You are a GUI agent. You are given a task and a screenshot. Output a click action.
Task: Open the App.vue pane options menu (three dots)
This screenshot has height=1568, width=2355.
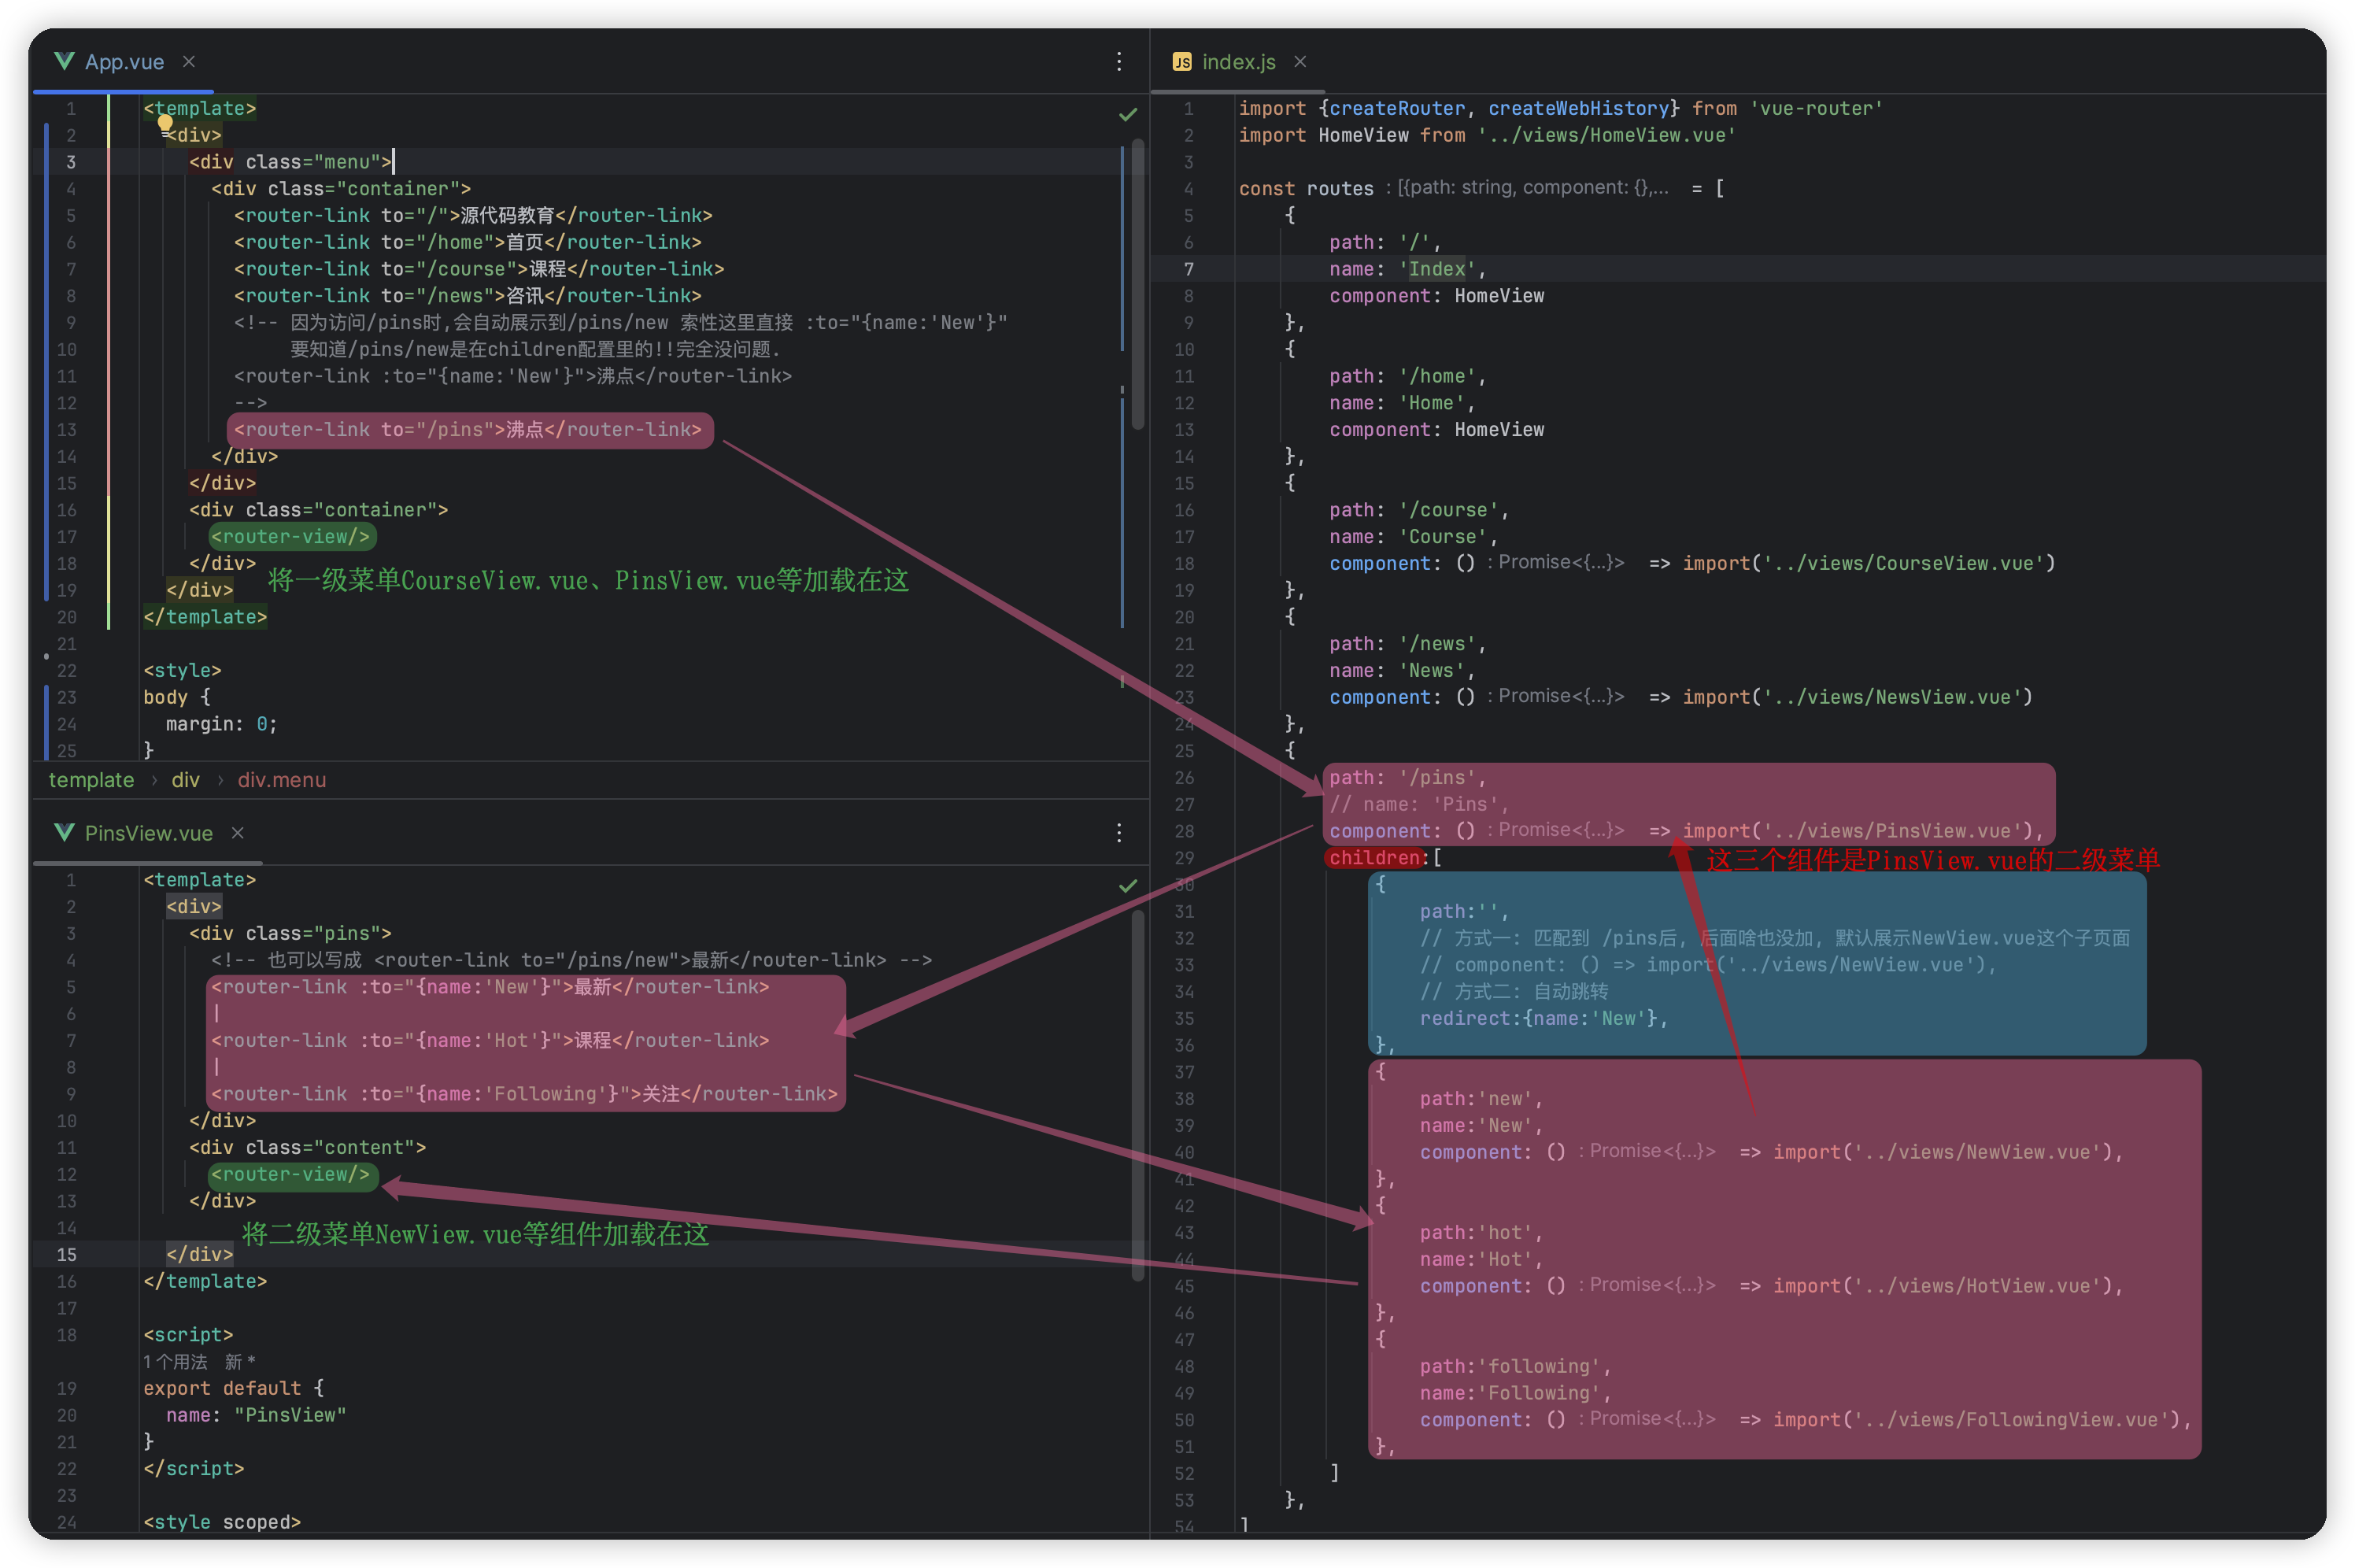tap(1119, 62)
